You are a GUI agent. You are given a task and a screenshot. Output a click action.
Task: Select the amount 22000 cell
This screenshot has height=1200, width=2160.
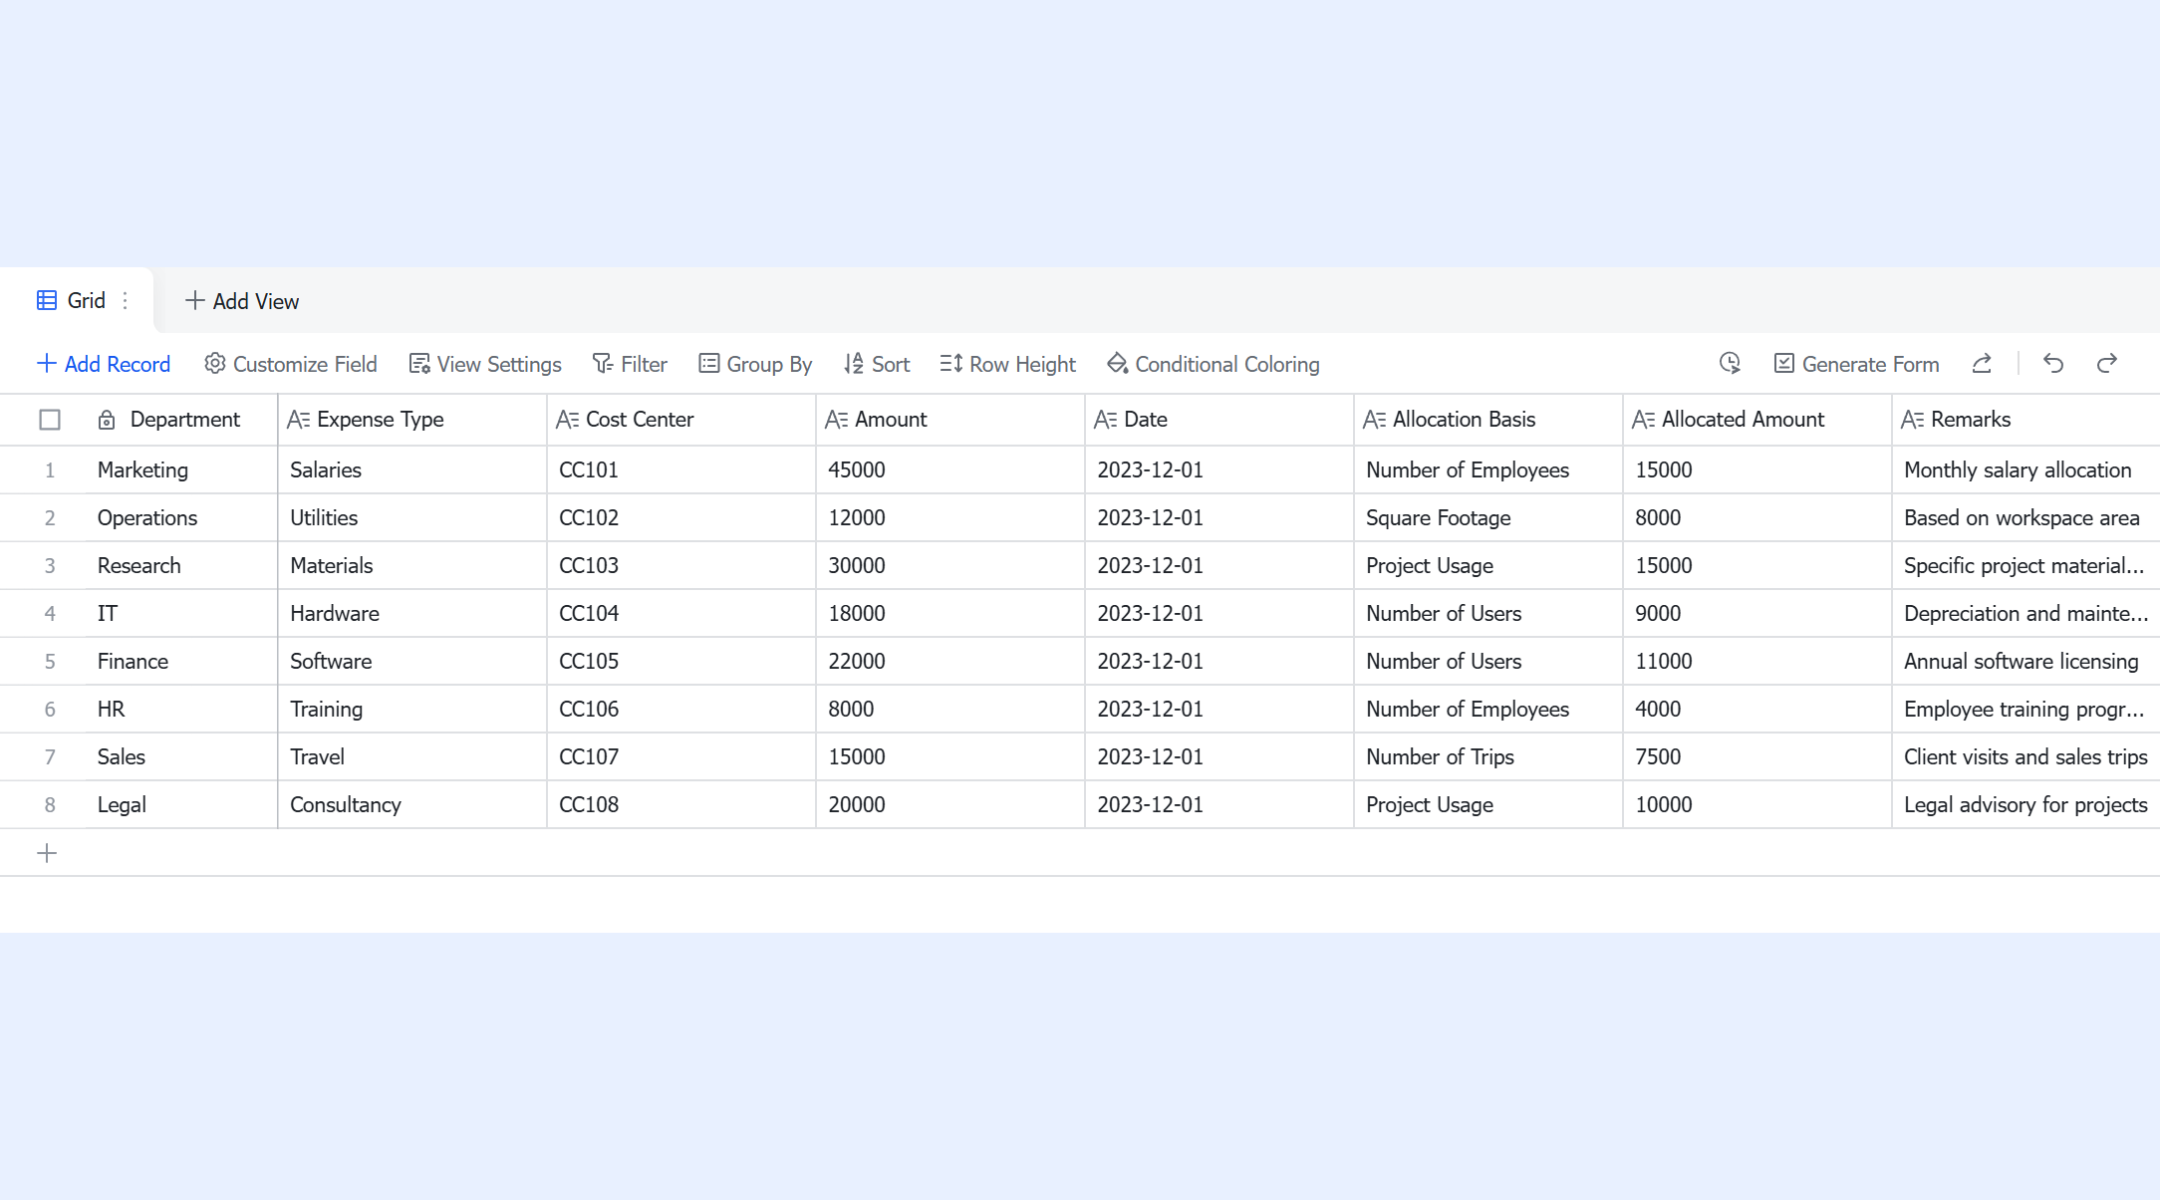click(950, 661)
